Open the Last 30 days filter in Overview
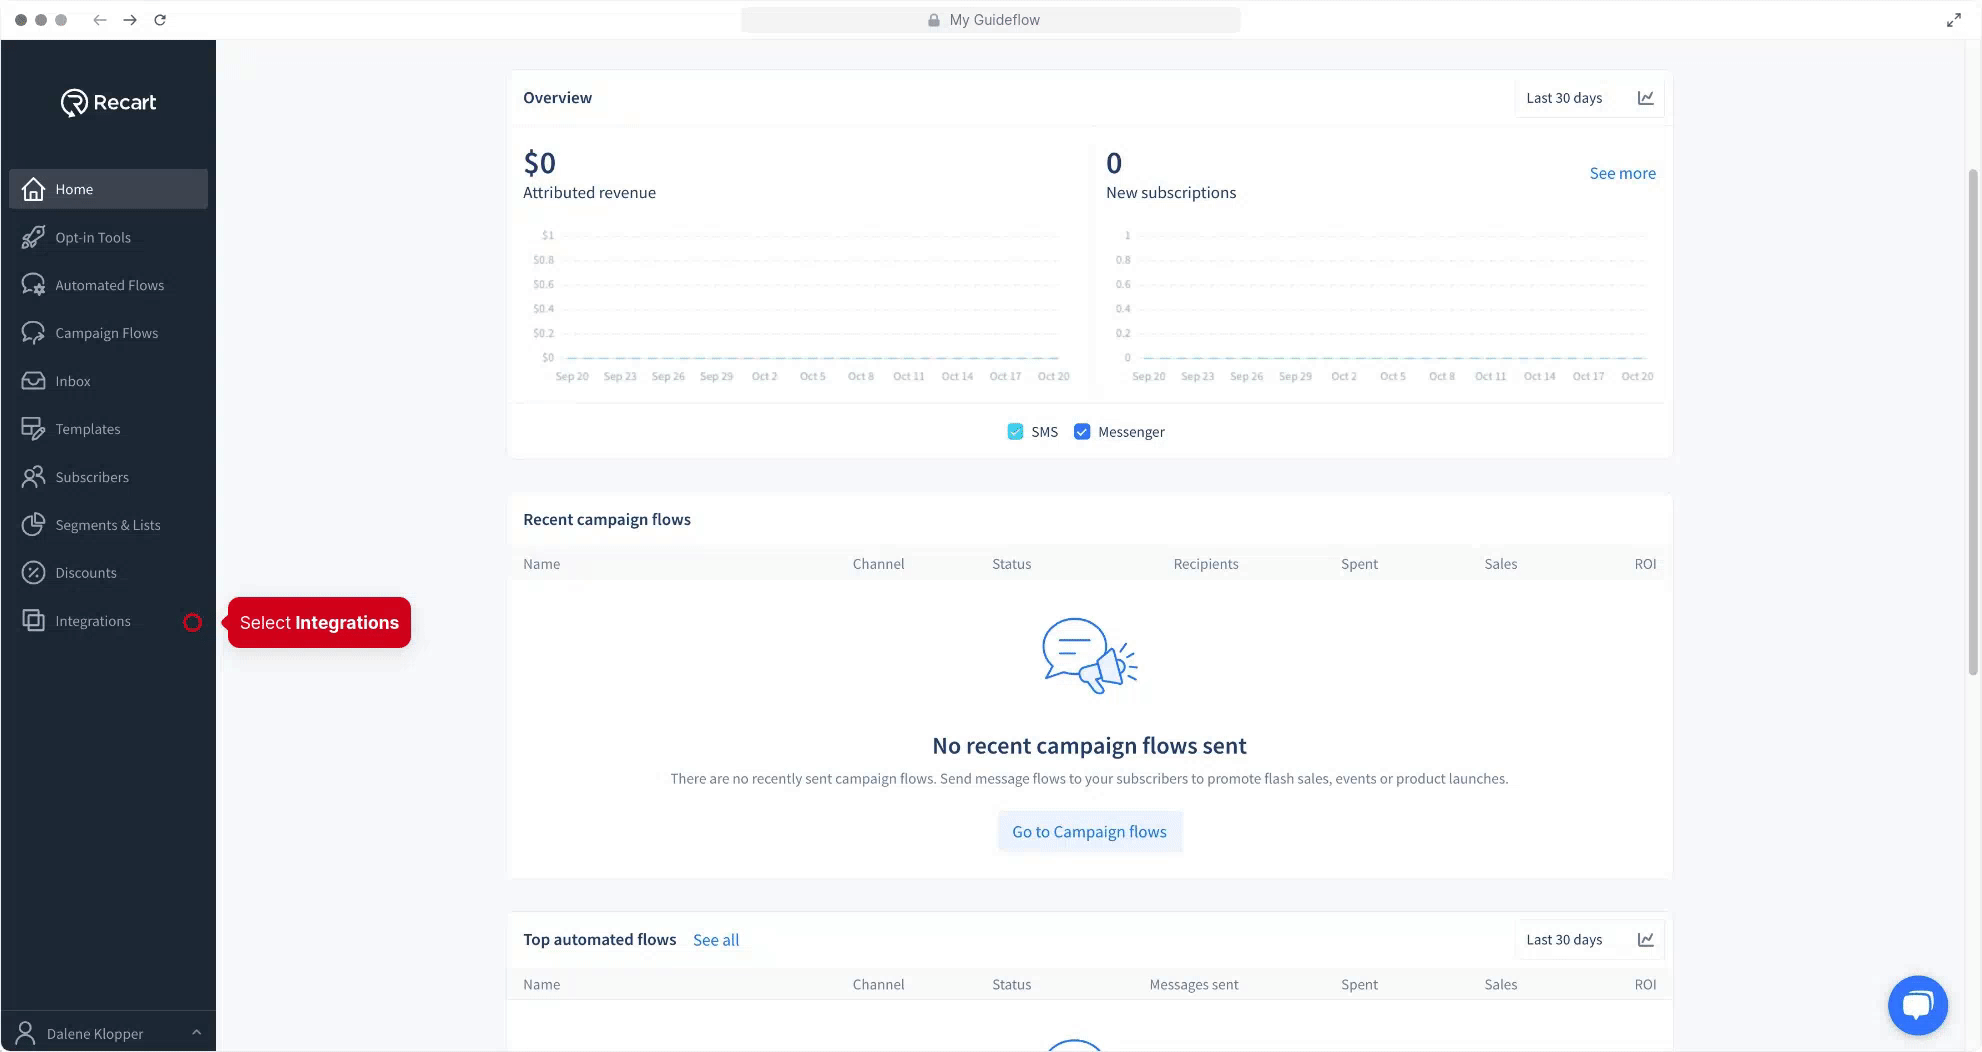This screenshot has height=1052, width=1982. (1564, 97)
